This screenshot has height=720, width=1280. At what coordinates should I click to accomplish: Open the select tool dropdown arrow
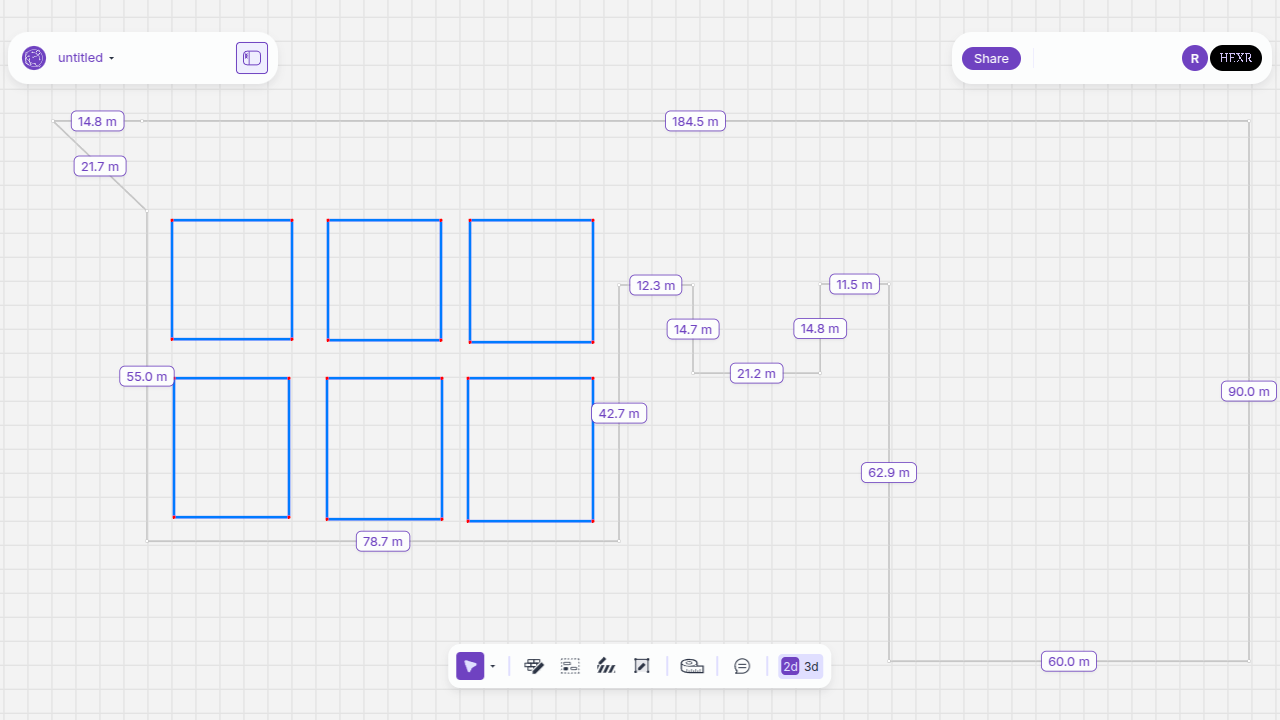pos(493,666)
